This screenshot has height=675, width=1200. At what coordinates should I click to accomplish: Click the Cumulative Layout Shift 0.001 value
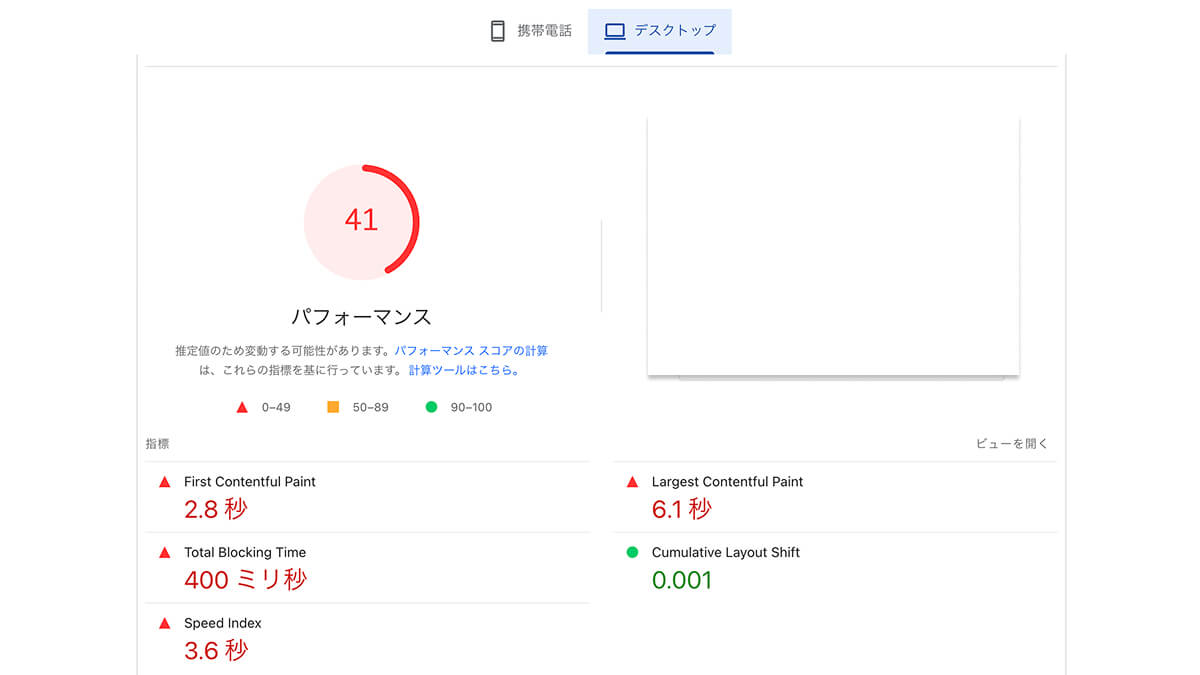[682, 580]
